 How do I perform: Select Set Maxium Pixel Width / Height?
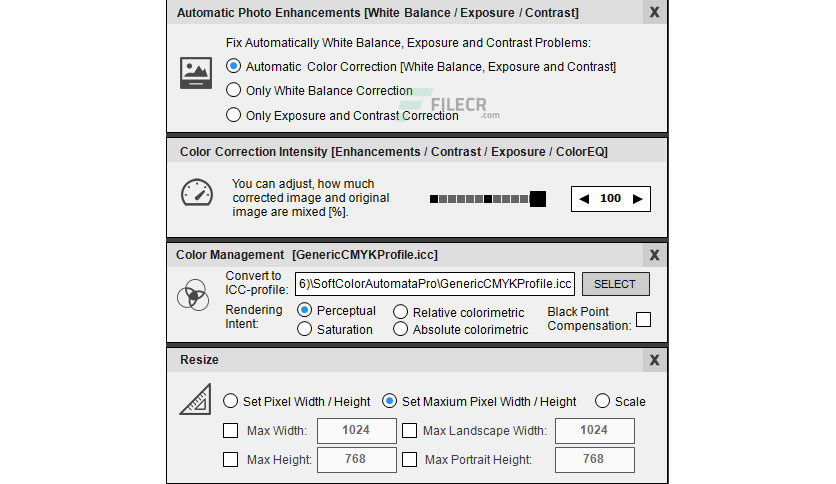point(389,401)
